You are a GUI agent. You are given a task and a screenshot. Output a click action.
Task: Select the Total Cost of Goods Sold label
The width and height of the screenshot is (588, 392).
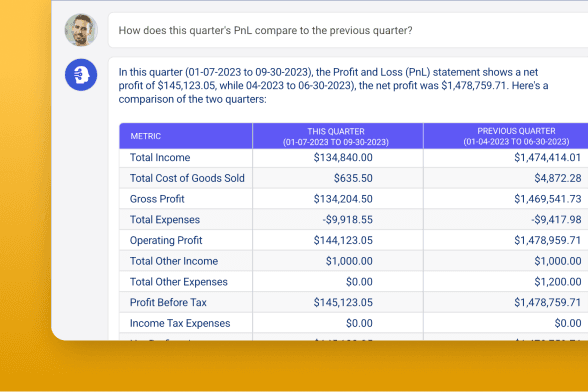click(187, 178)
